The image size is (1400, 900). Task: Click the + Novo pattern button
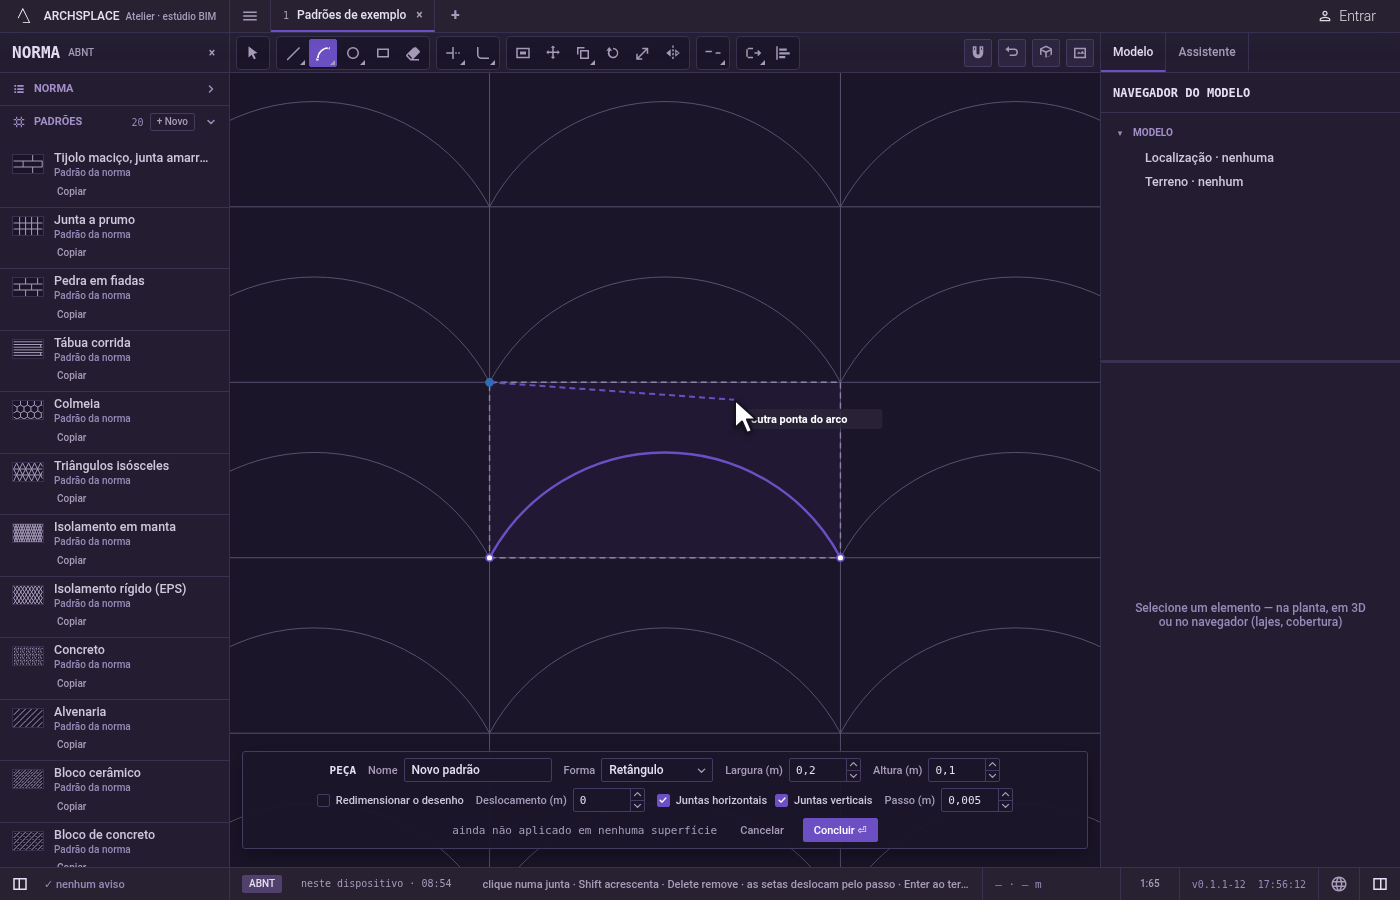[x=172, y=122]
